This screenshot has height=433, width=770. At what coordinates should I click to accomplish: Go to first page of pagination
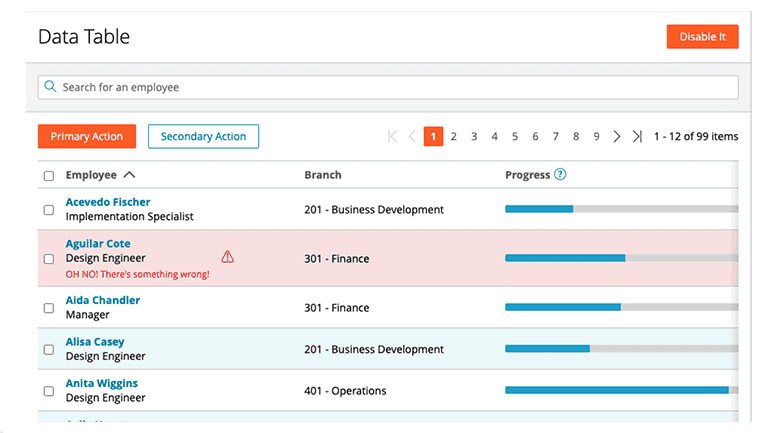point(392,136)
